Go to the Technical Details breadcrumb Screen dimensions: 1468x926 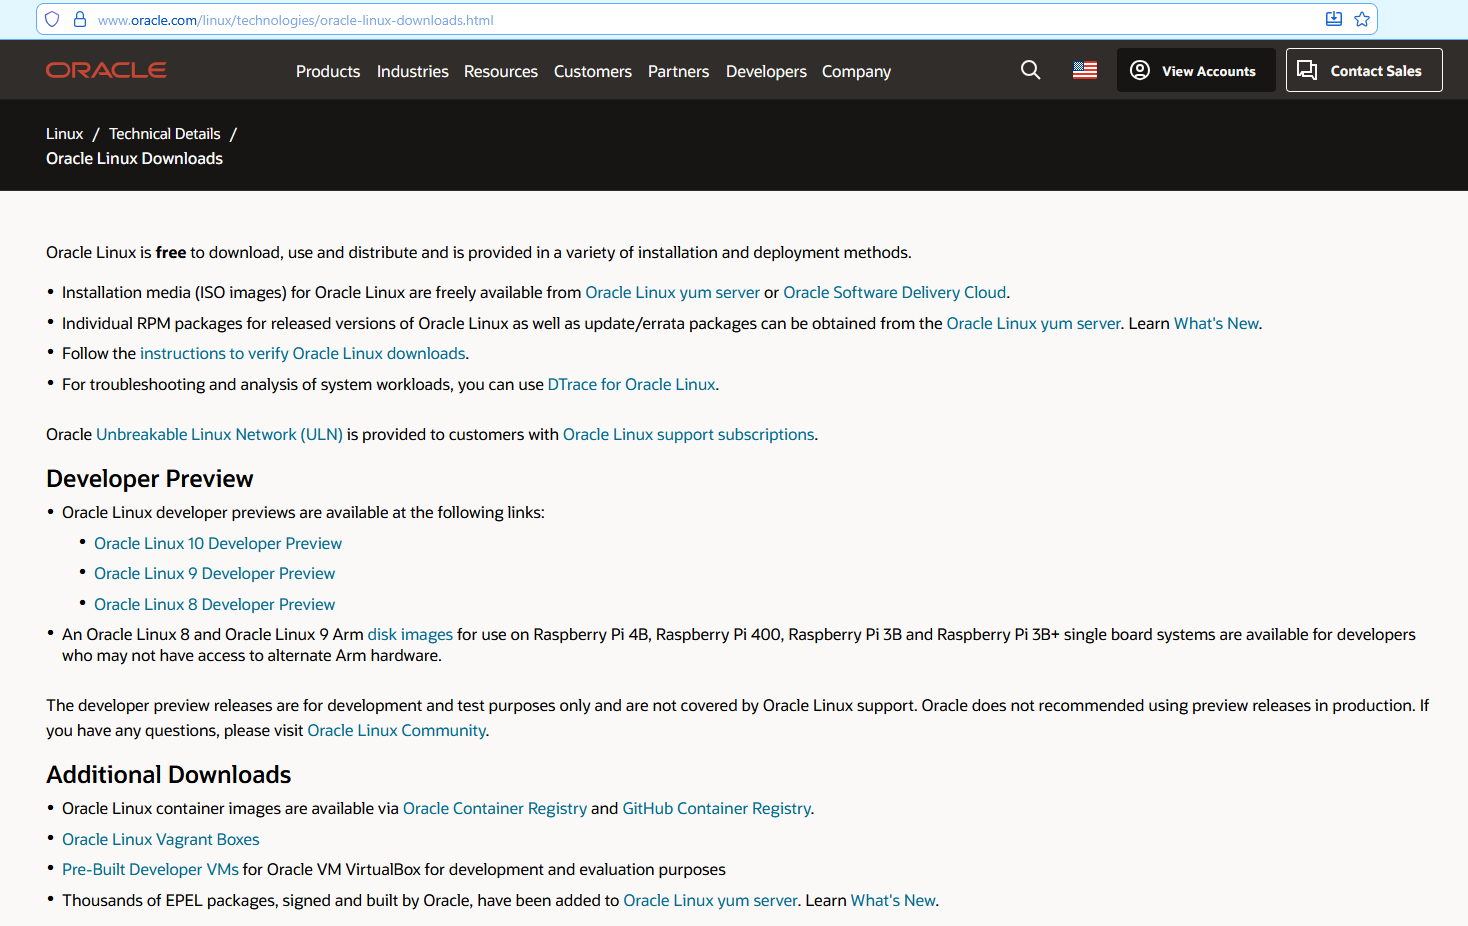coord(165,134)
